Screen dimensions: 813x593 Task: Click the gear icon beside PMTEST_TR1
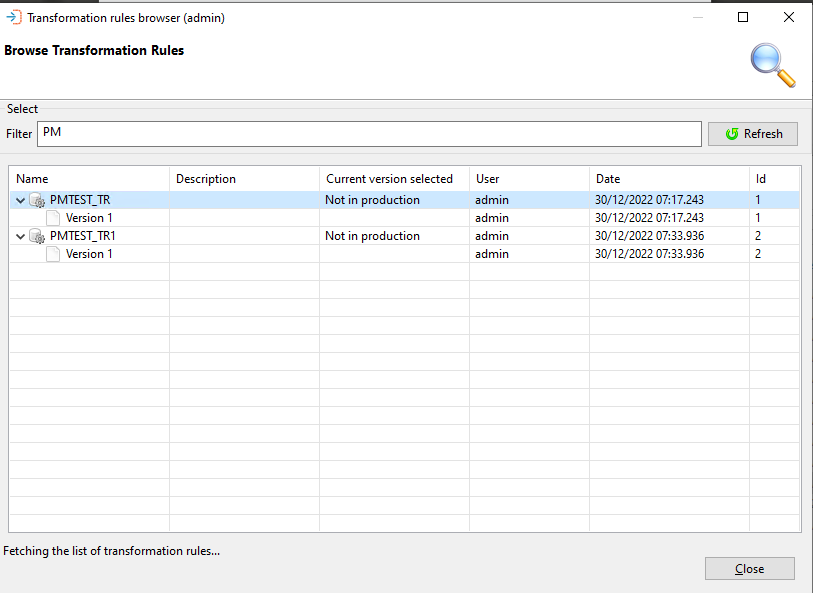point(37,236)
